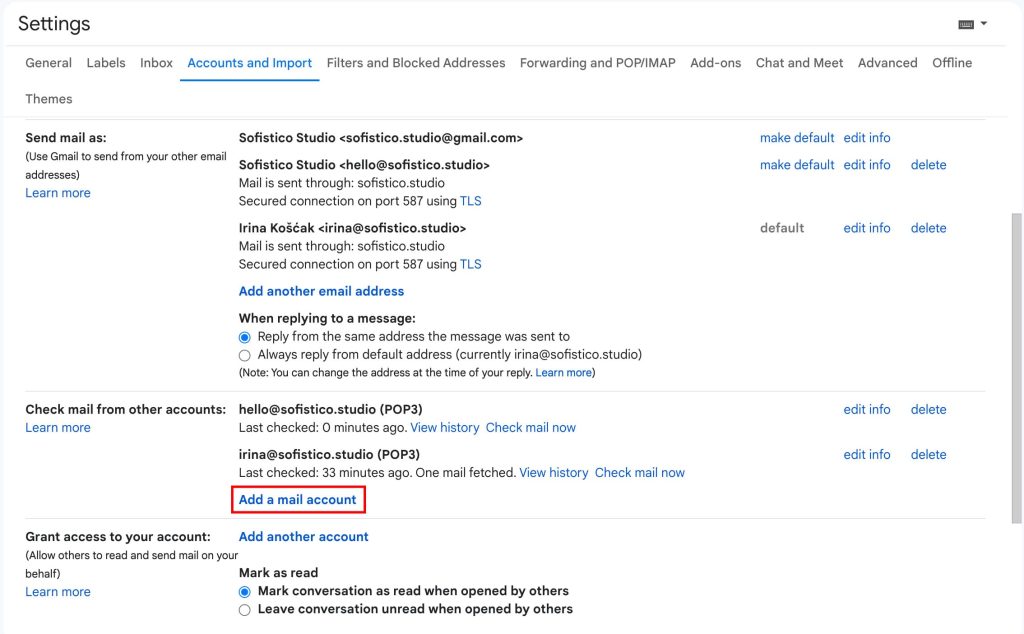Click Add another account link
This screenshot has height=634, width=1024.
pos(303,536)
